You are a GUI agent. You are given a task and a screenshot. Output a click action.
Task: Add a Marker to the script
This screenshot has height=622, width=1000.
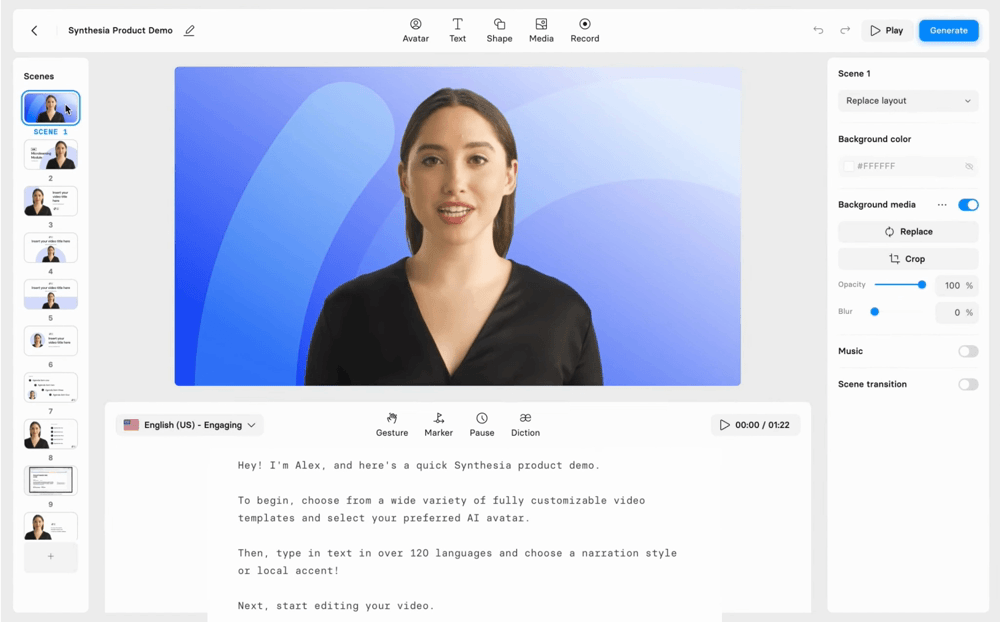438,424
